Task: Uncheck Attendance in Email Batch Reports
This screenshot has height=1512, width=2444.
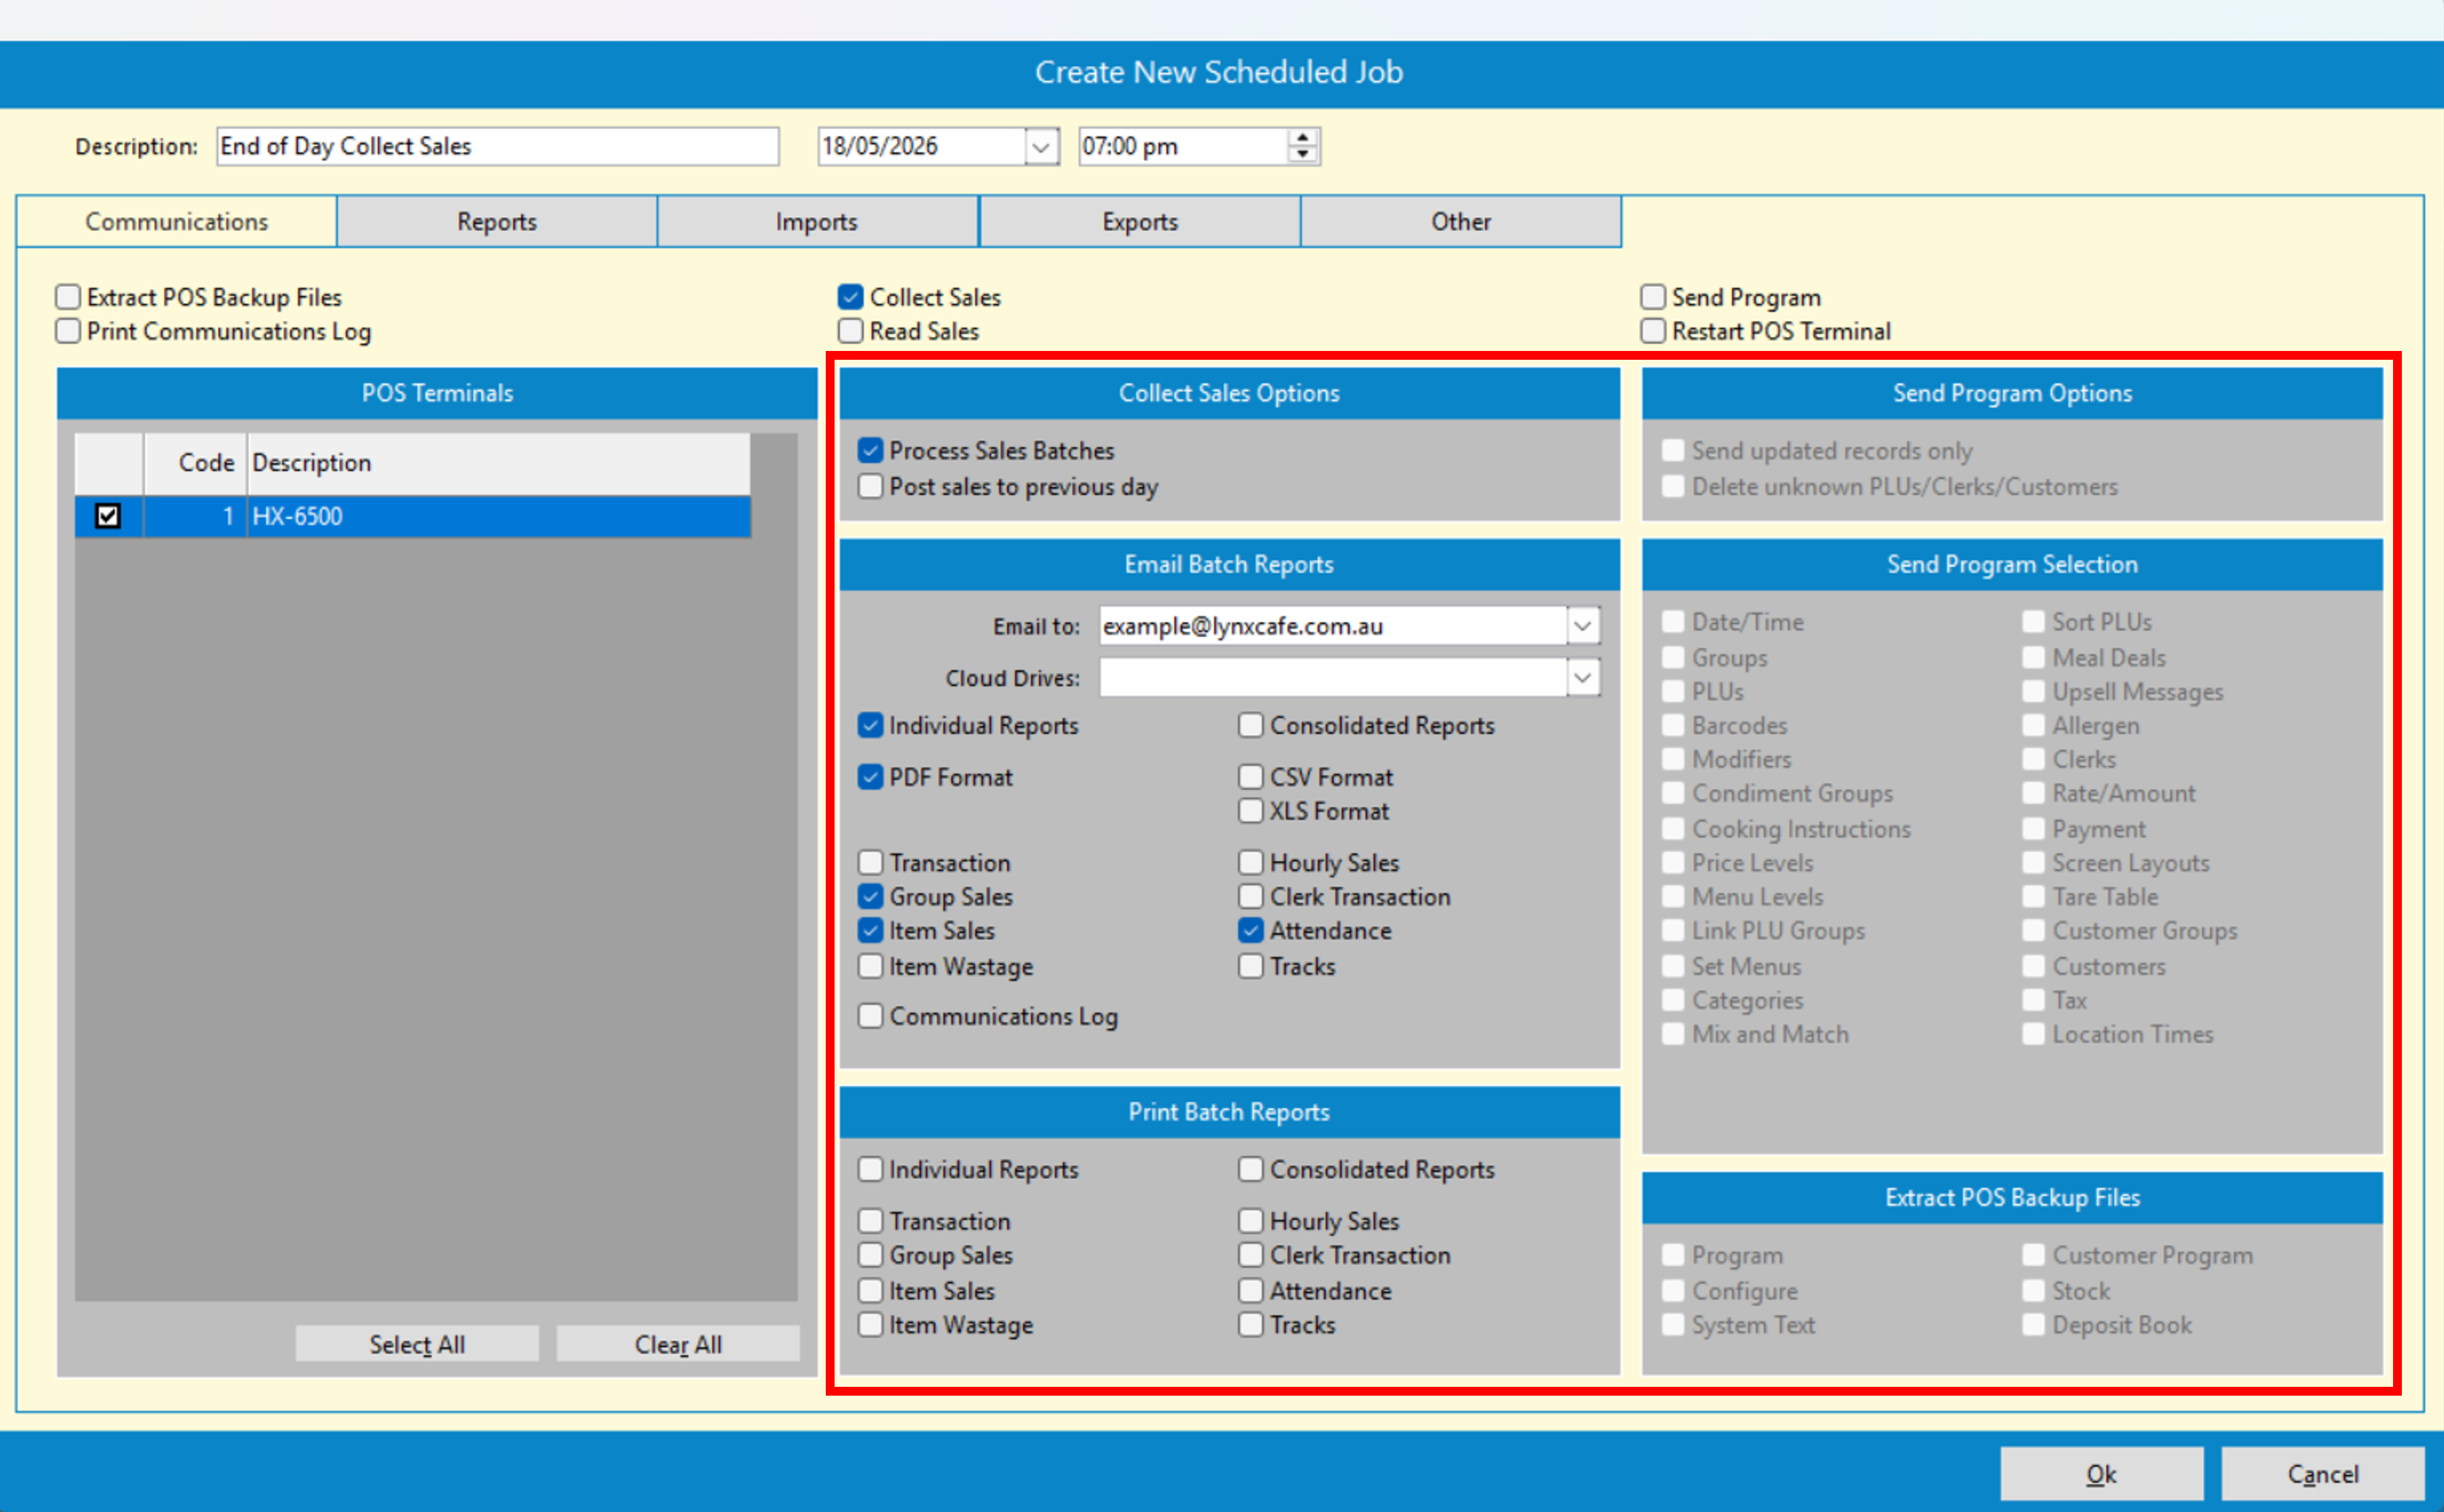Action: [x=1251, y=931]
